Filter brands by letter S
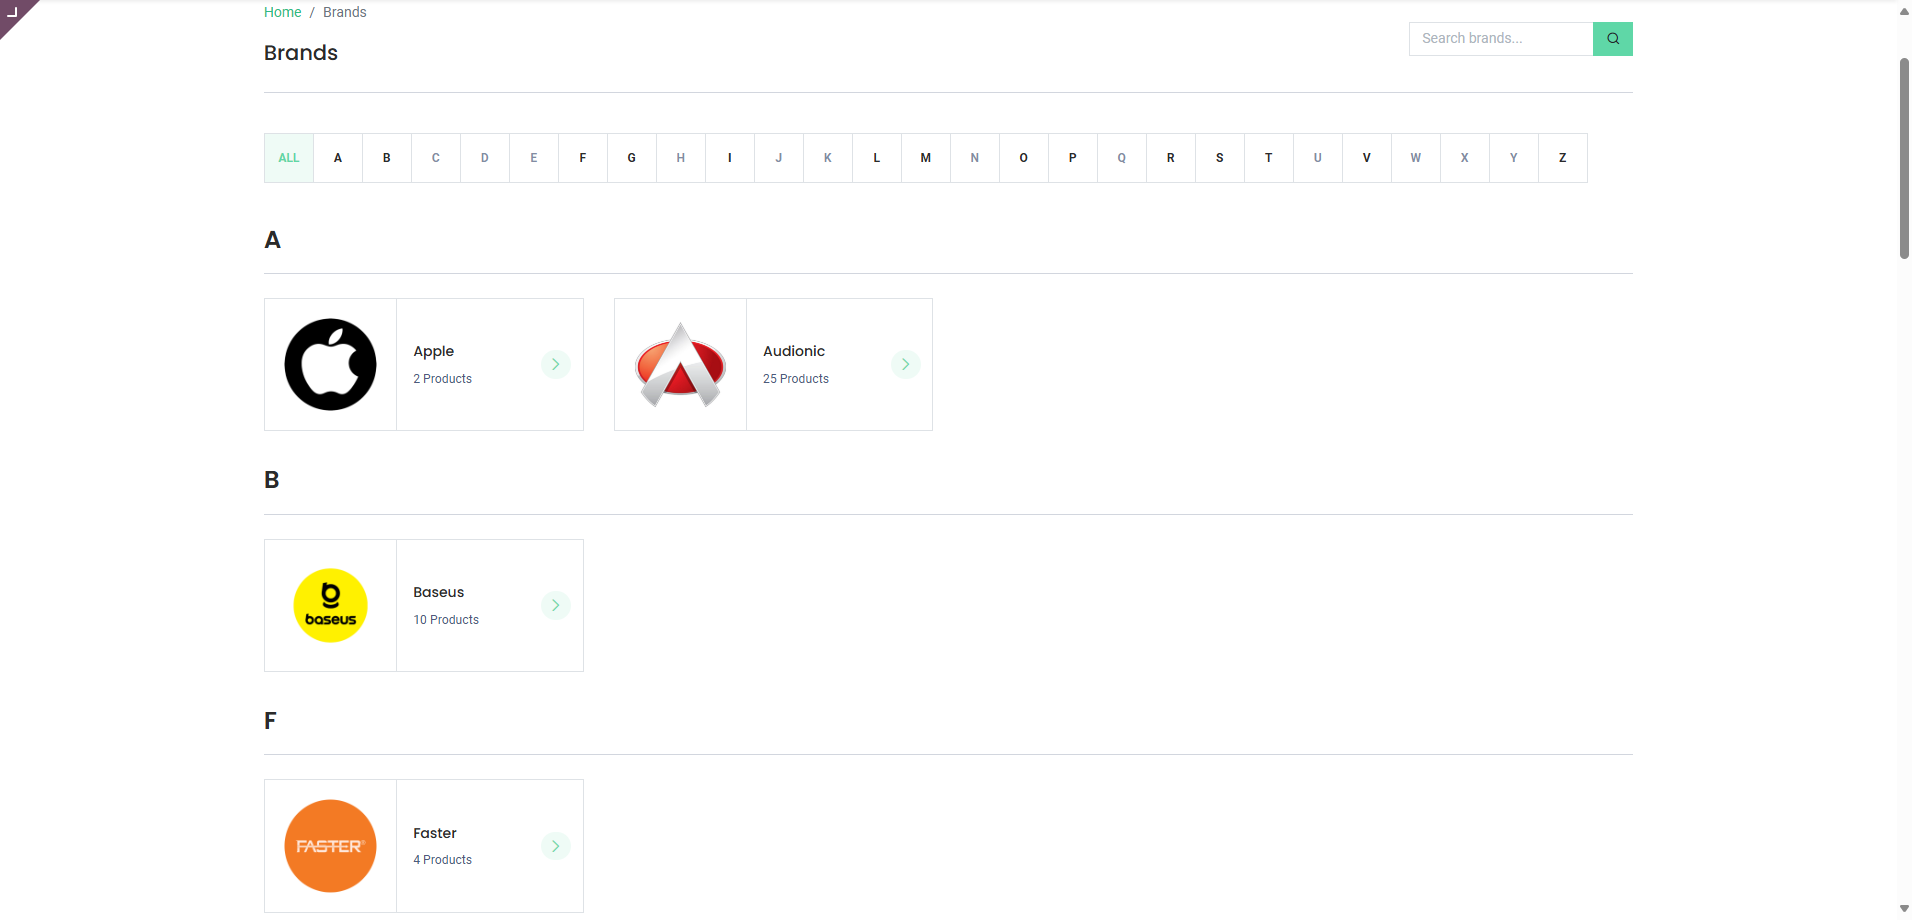Viewport: 1912px width, 920px height. point(1220,158)
